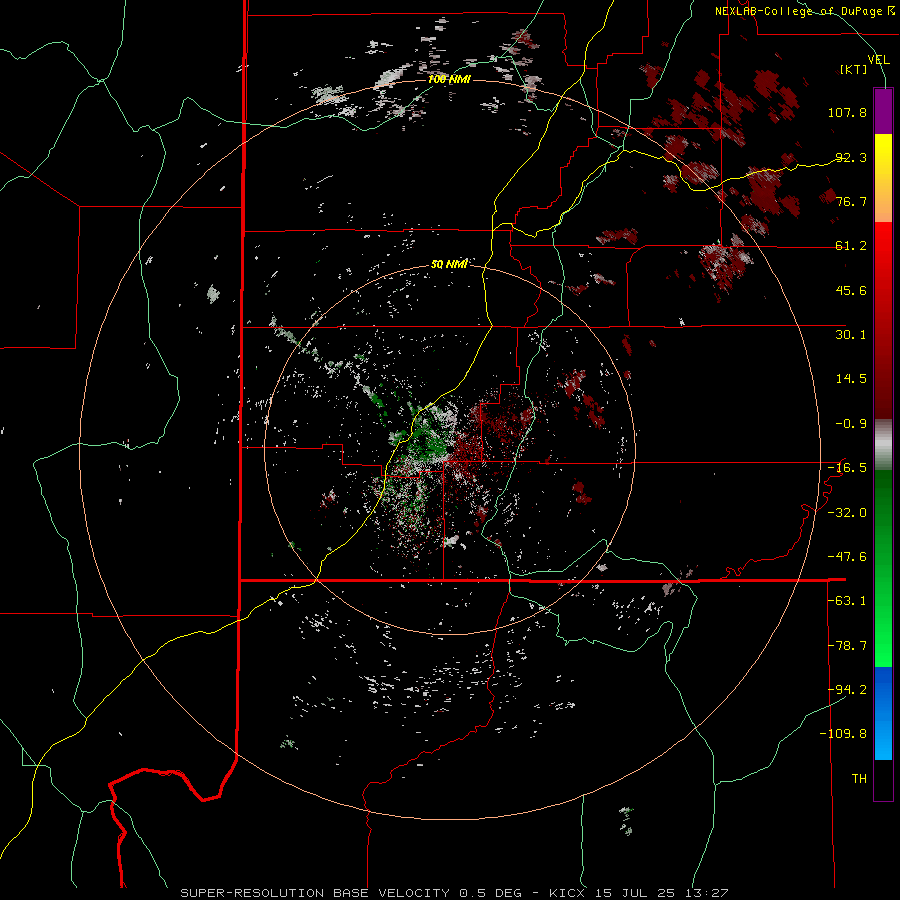
Task: Click the purple segment of color bar
Action: click(883, 111)
